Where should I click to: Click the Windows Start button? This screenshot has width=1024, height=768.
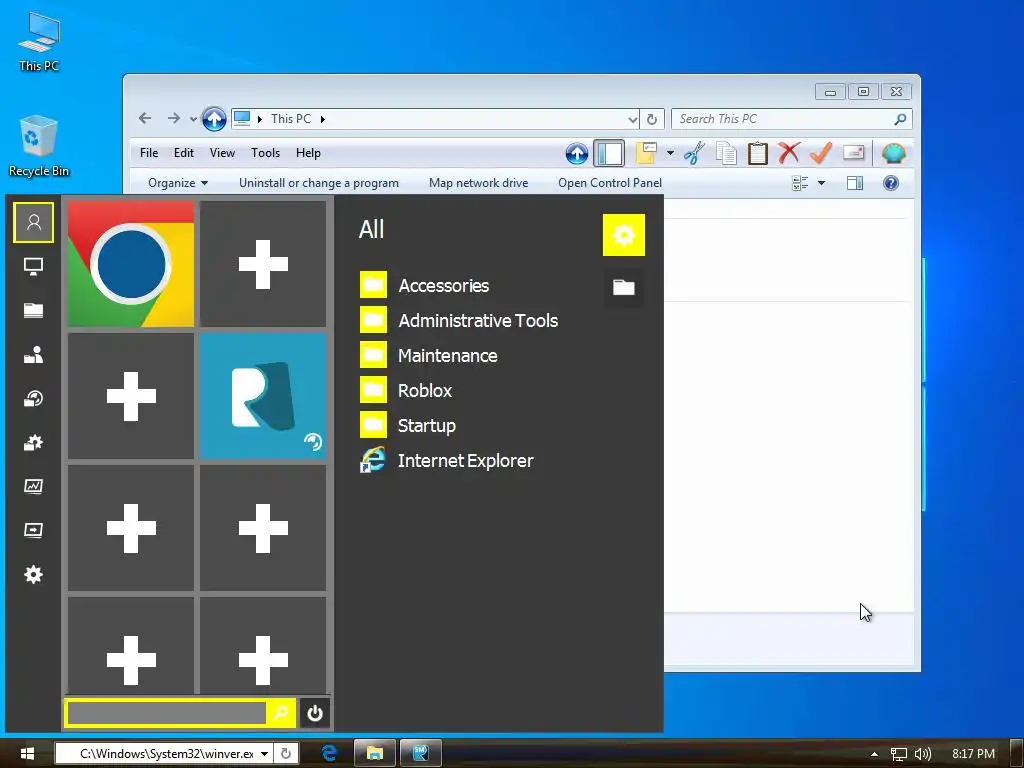point(27,754)
